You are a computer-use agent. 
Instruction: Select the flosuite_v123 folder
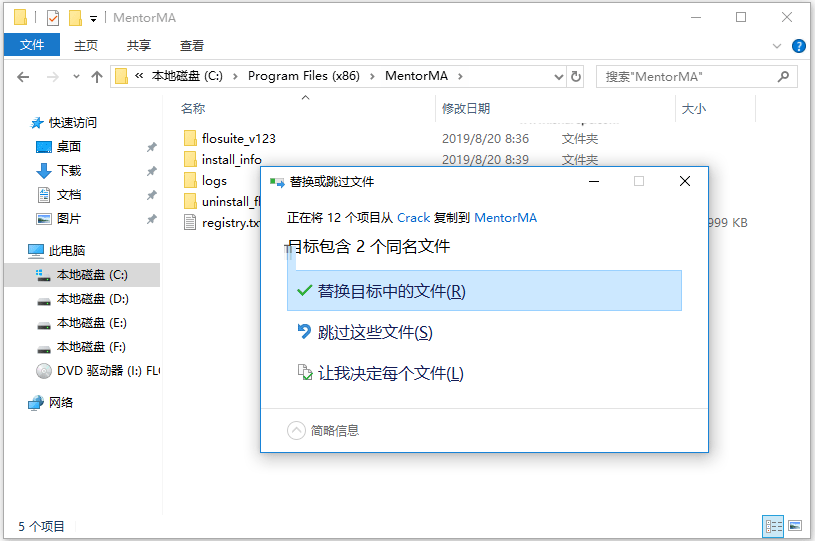(239, 139)
